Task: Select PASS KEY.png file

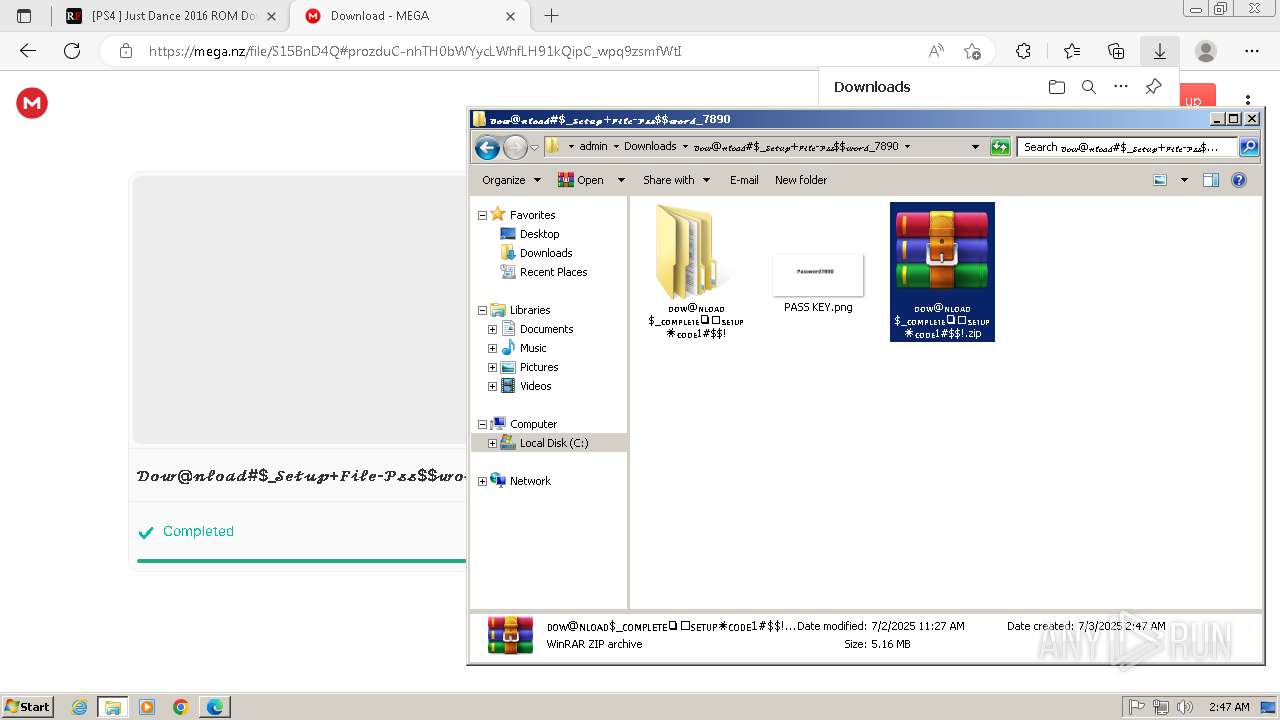Action: point(818,284)
